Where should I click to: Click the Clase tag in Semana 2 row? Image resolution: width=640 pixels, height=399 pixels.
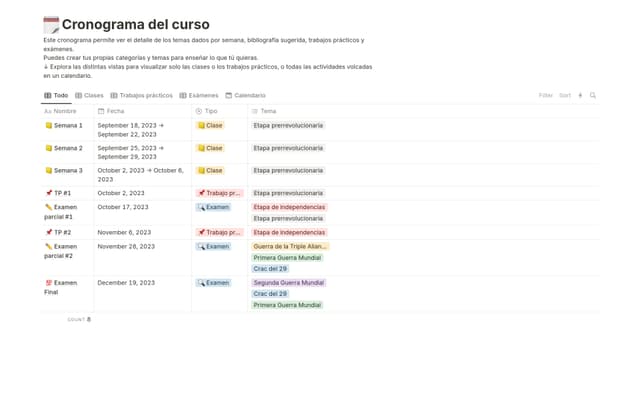click(x=210, y=148)
